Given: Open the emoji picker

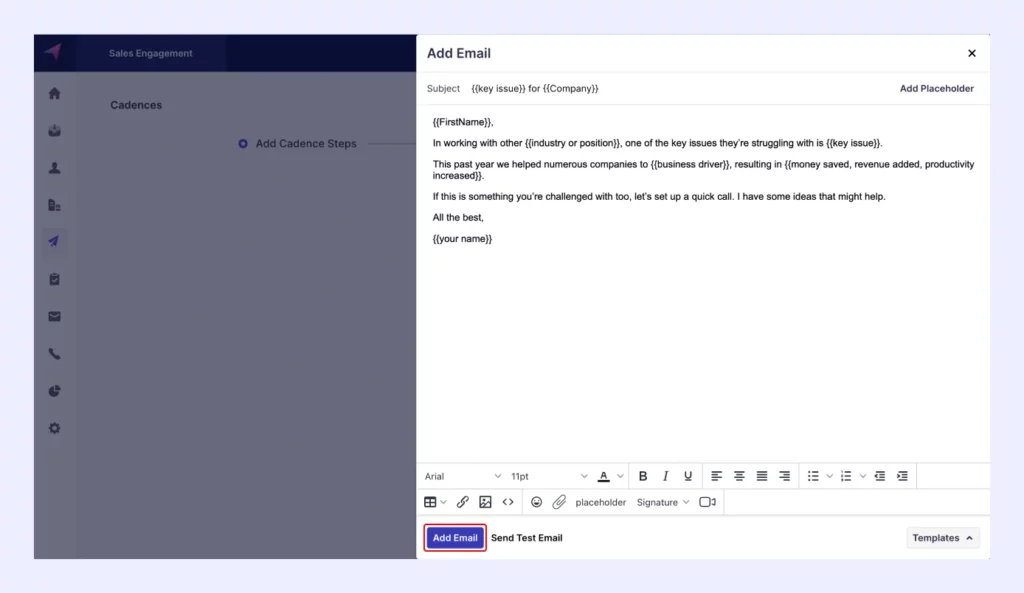Looking at the screenshot, I should 537,501.
